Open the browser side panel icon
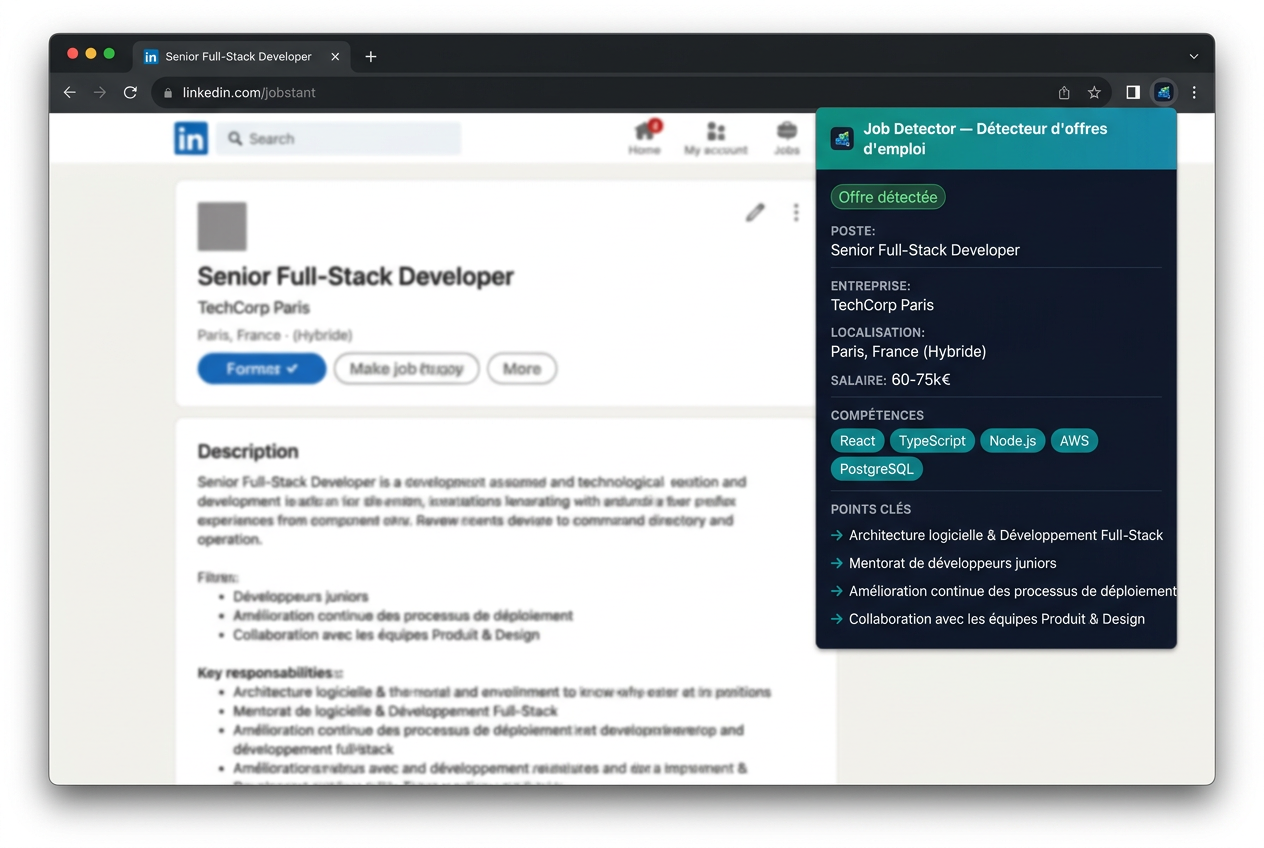Screen dimensions: 1264x848 [x=1133, y=92]
